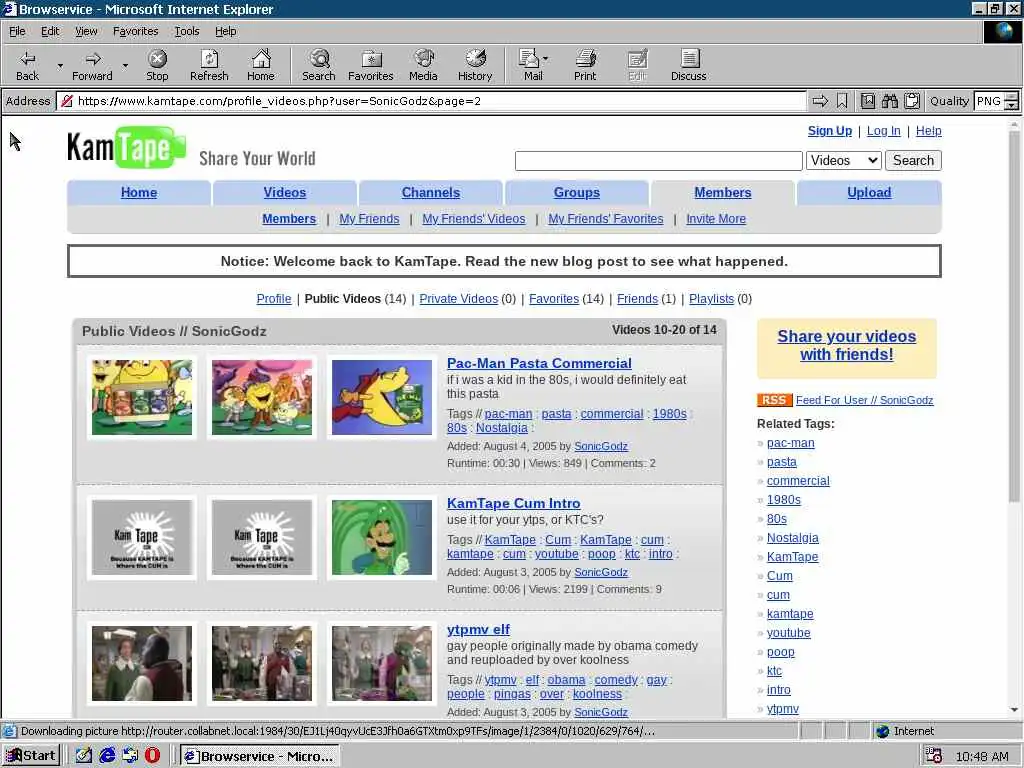Click the scrollbar down arrow

(1014, 711)
